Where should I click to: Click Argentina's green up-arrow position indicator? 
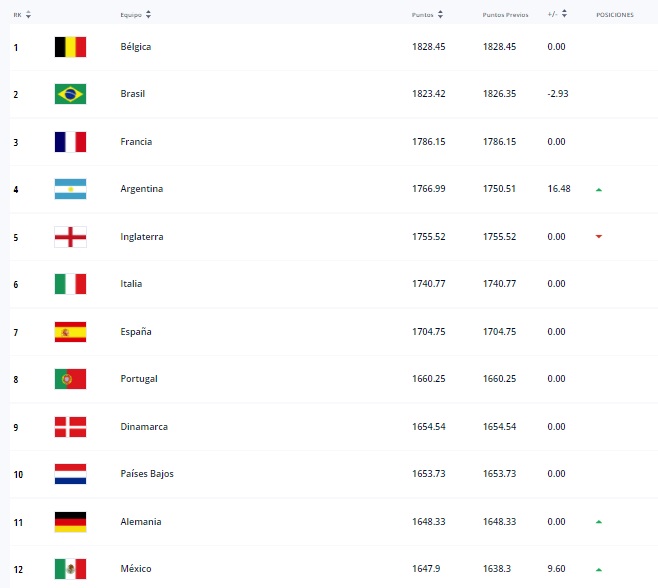(x=599, y=190)
